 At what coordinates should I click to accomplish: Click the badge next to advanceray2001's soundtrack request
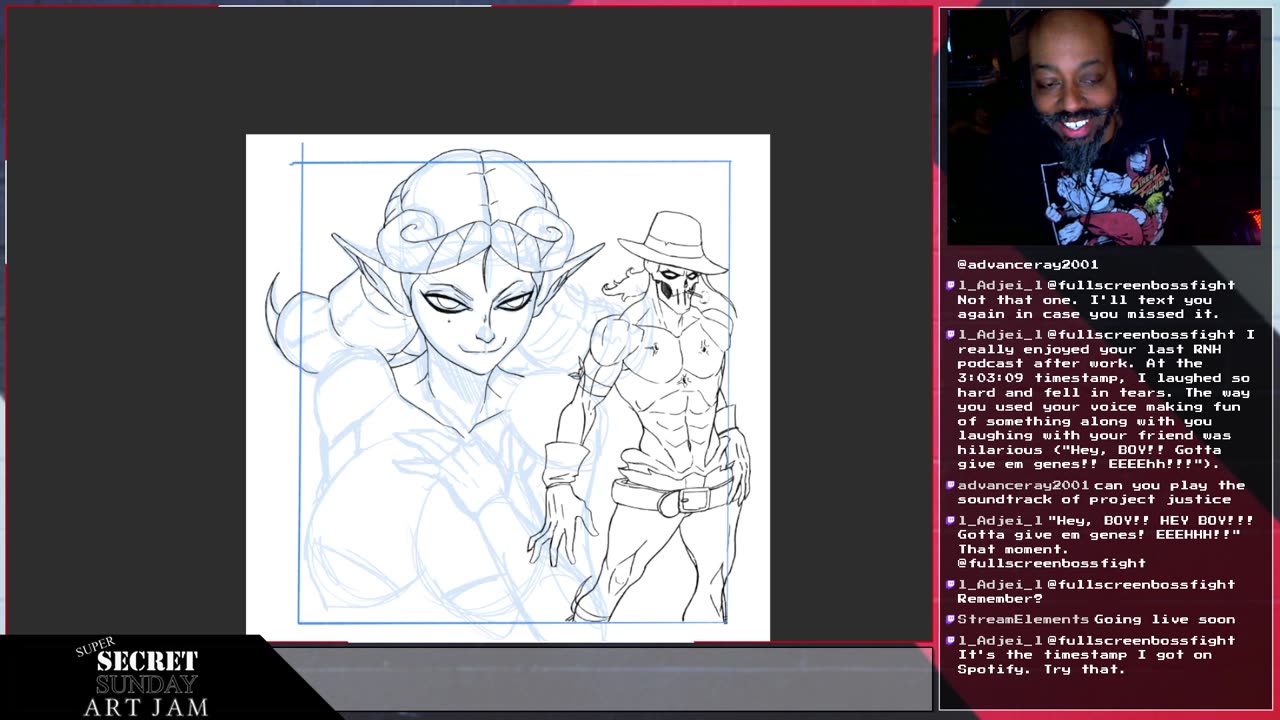pyautogui.click(x=951, y=485)
